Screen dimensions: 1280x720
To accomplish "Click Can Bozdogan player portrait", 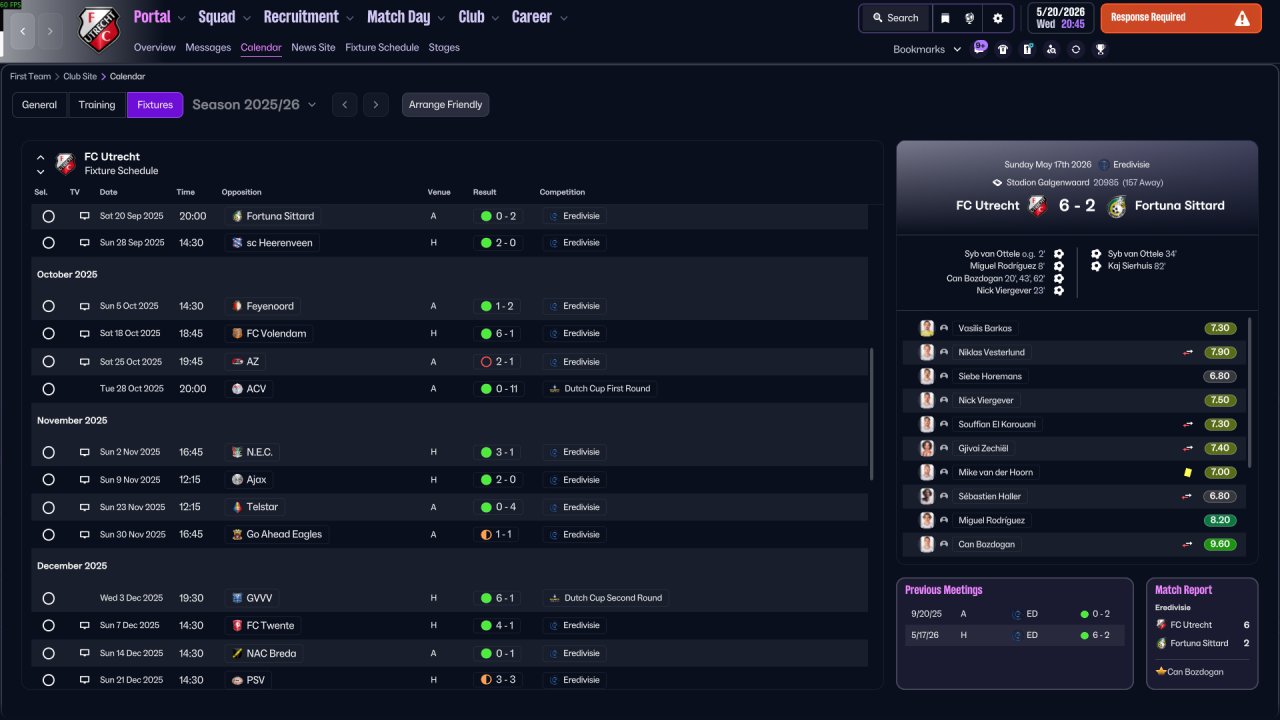I will tap(927, 544).
